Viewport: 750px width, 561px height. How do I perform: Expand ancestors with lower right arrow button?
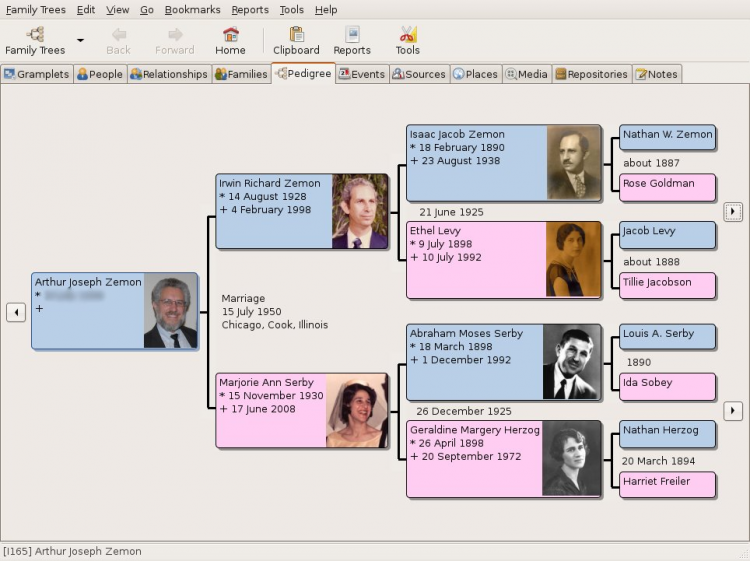tap(733, 411)
